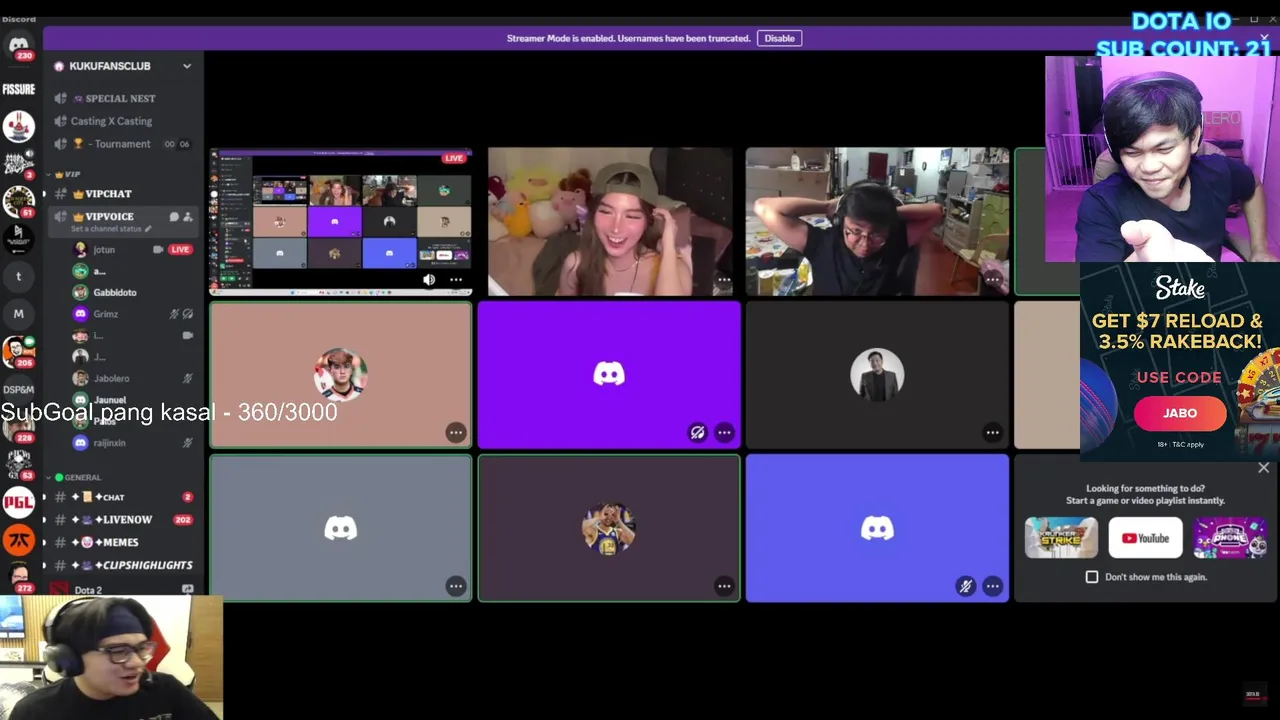Click muted mic icon on blue Discord tile

point(965,586)
